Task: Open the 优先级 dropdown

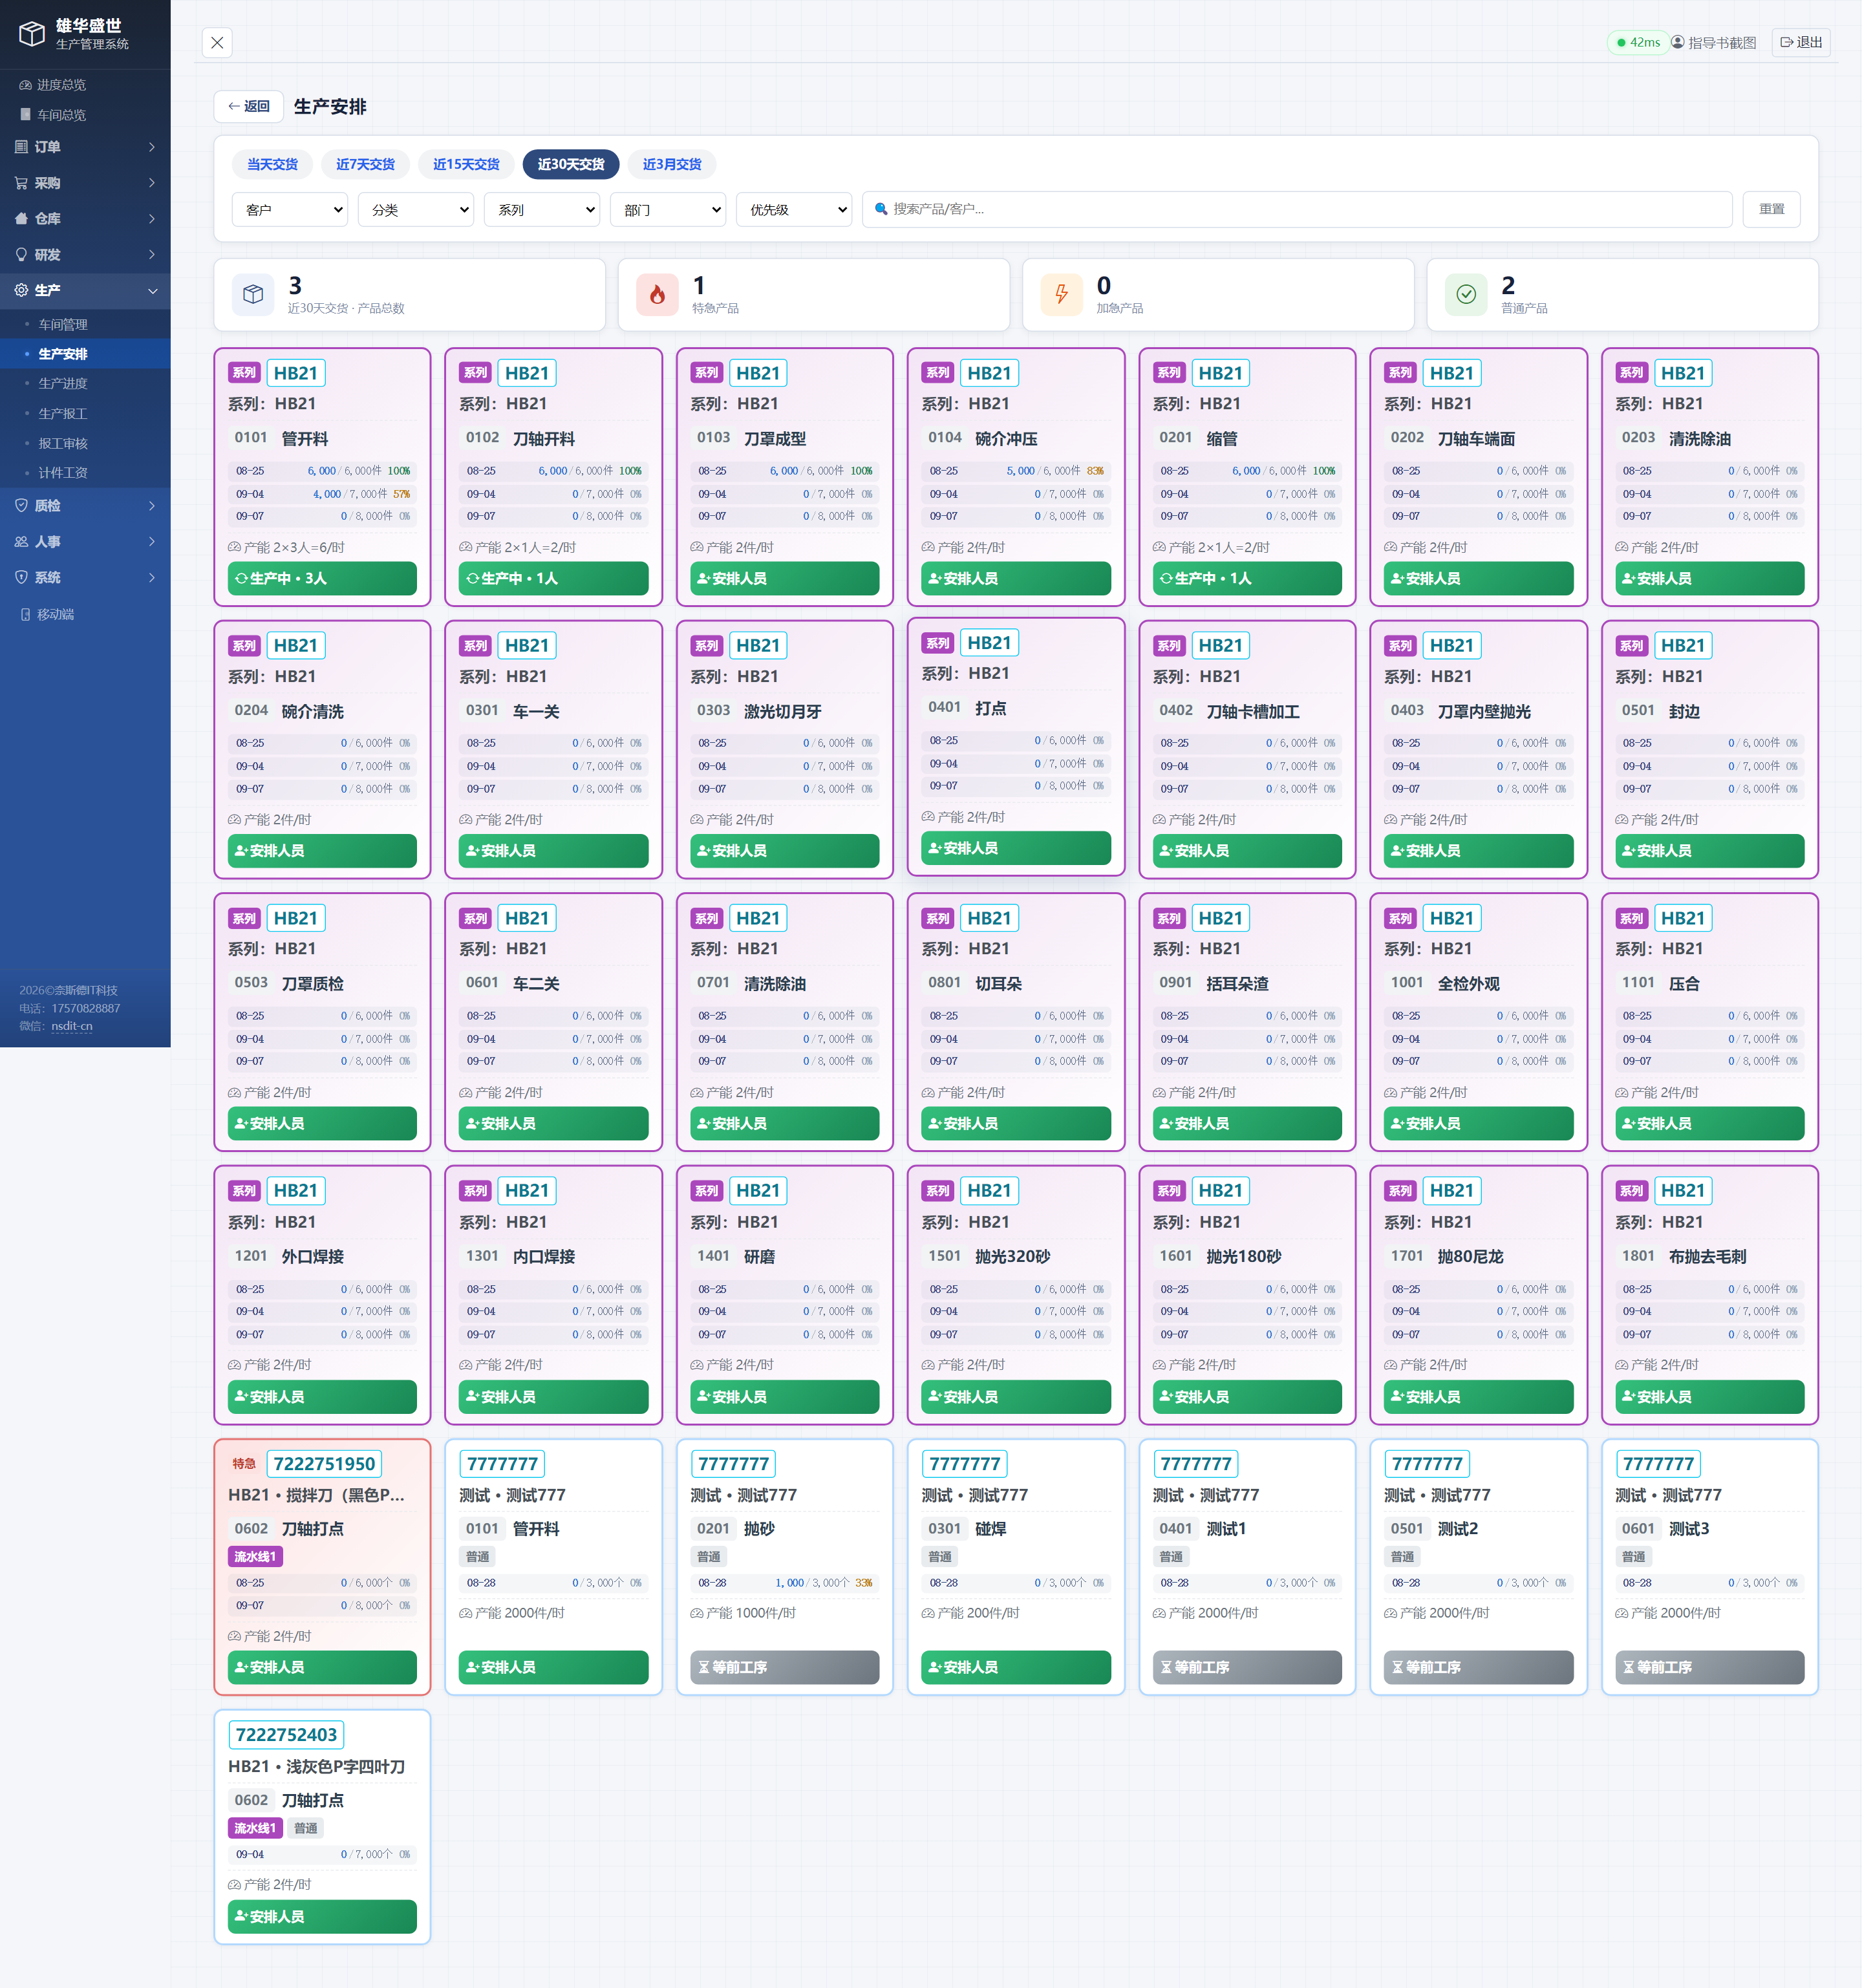Action: [x=794, y=210]
